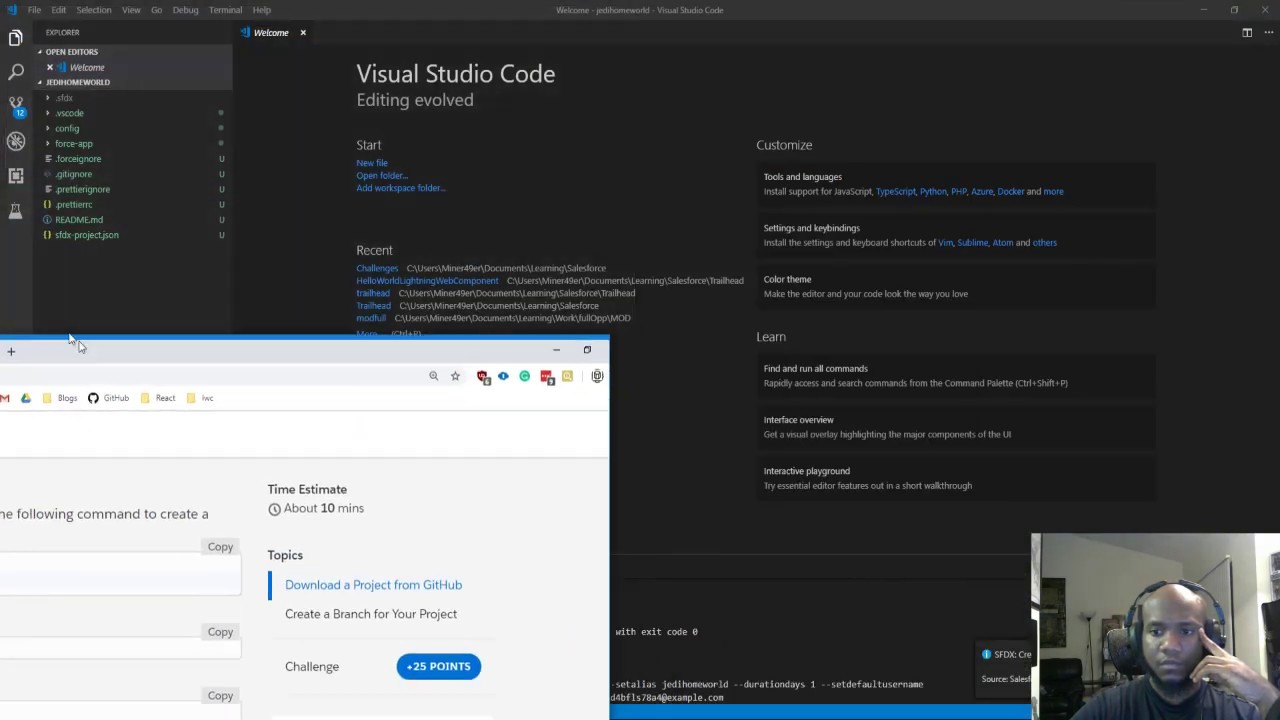This screenshot has height=720, width=1280.
Task: Open the Debug menu
Action: 185,10
